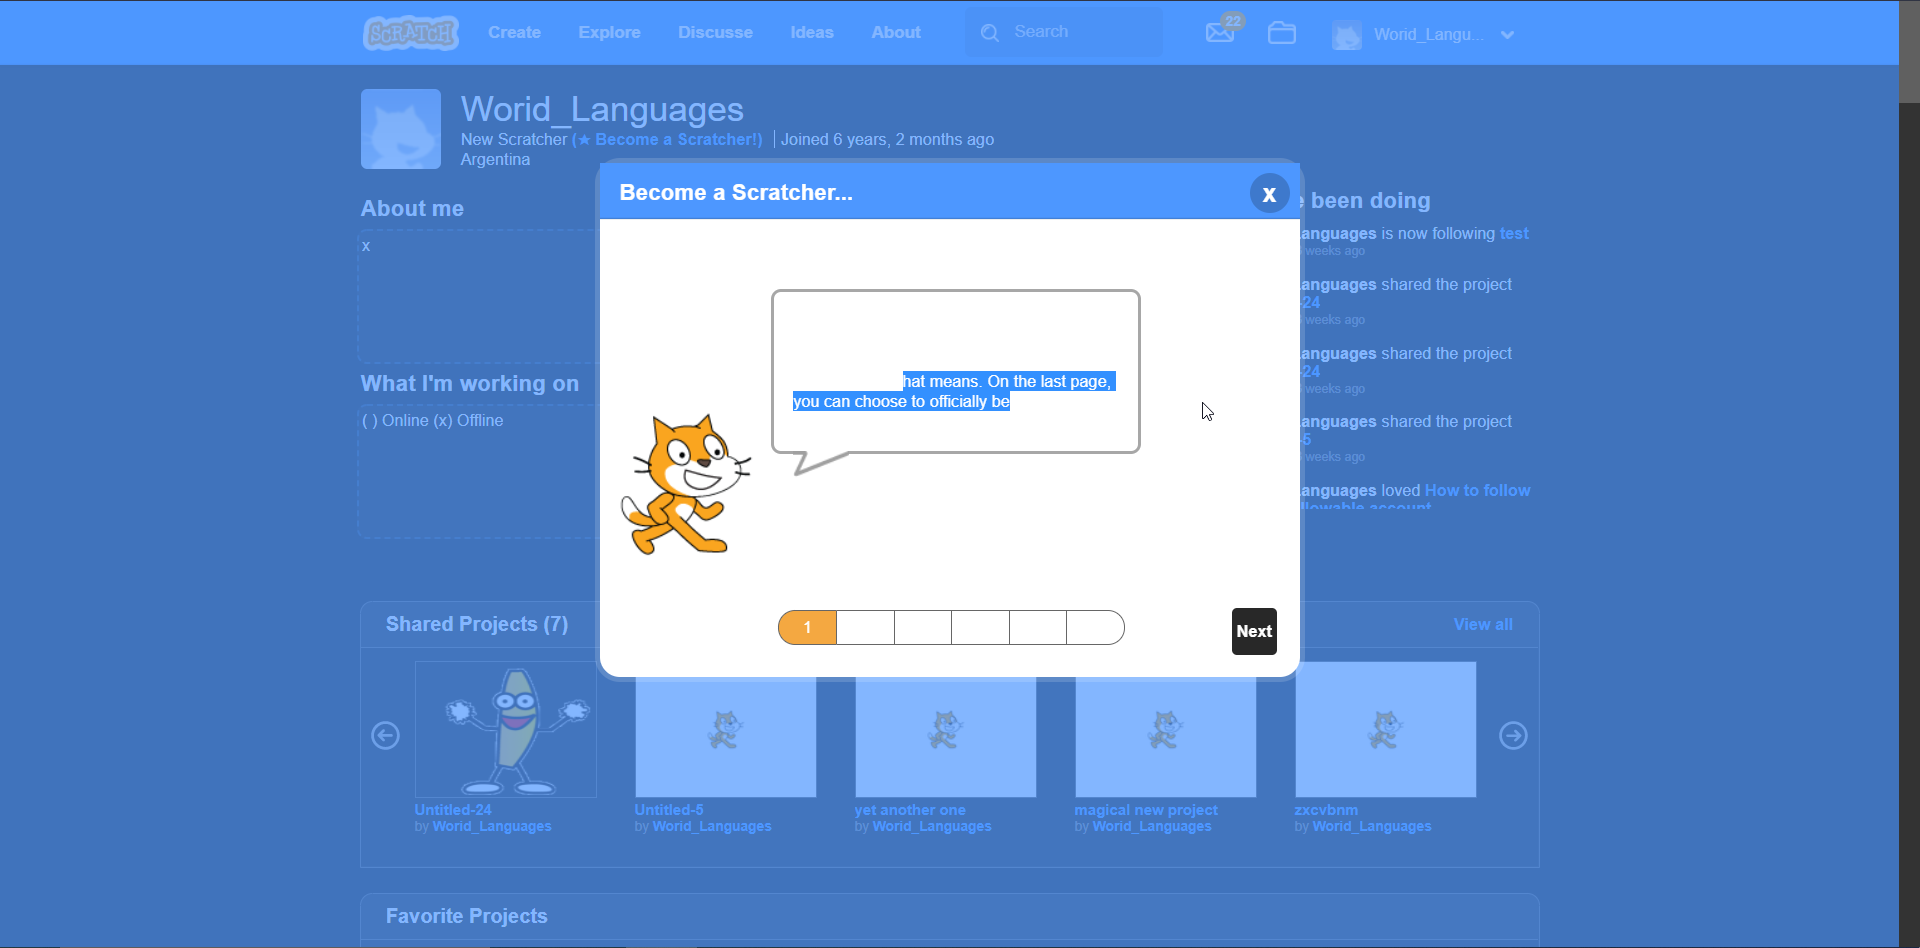Open the Discuss menu
Image resolution: width=1920 pixels, height=948 pixels.
point(715,32)
